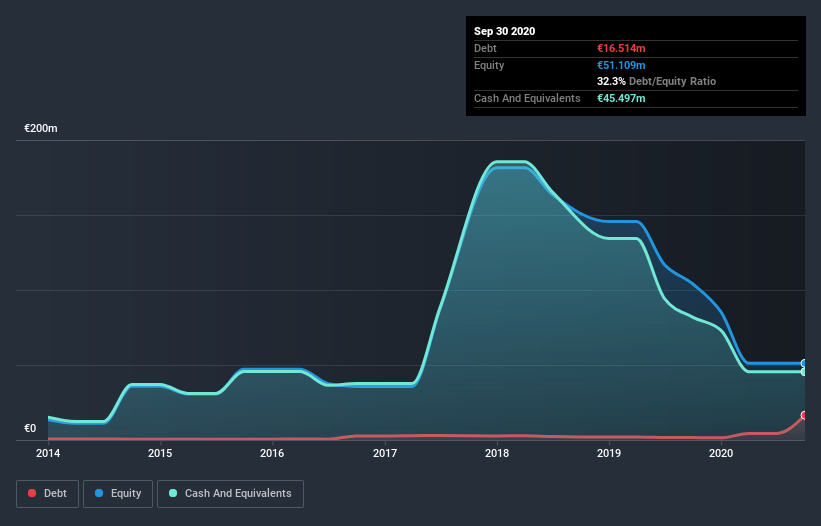Click the Equity row label in tooltip
The width and height of the screenshot is (821, 526).
click(489, 65)
